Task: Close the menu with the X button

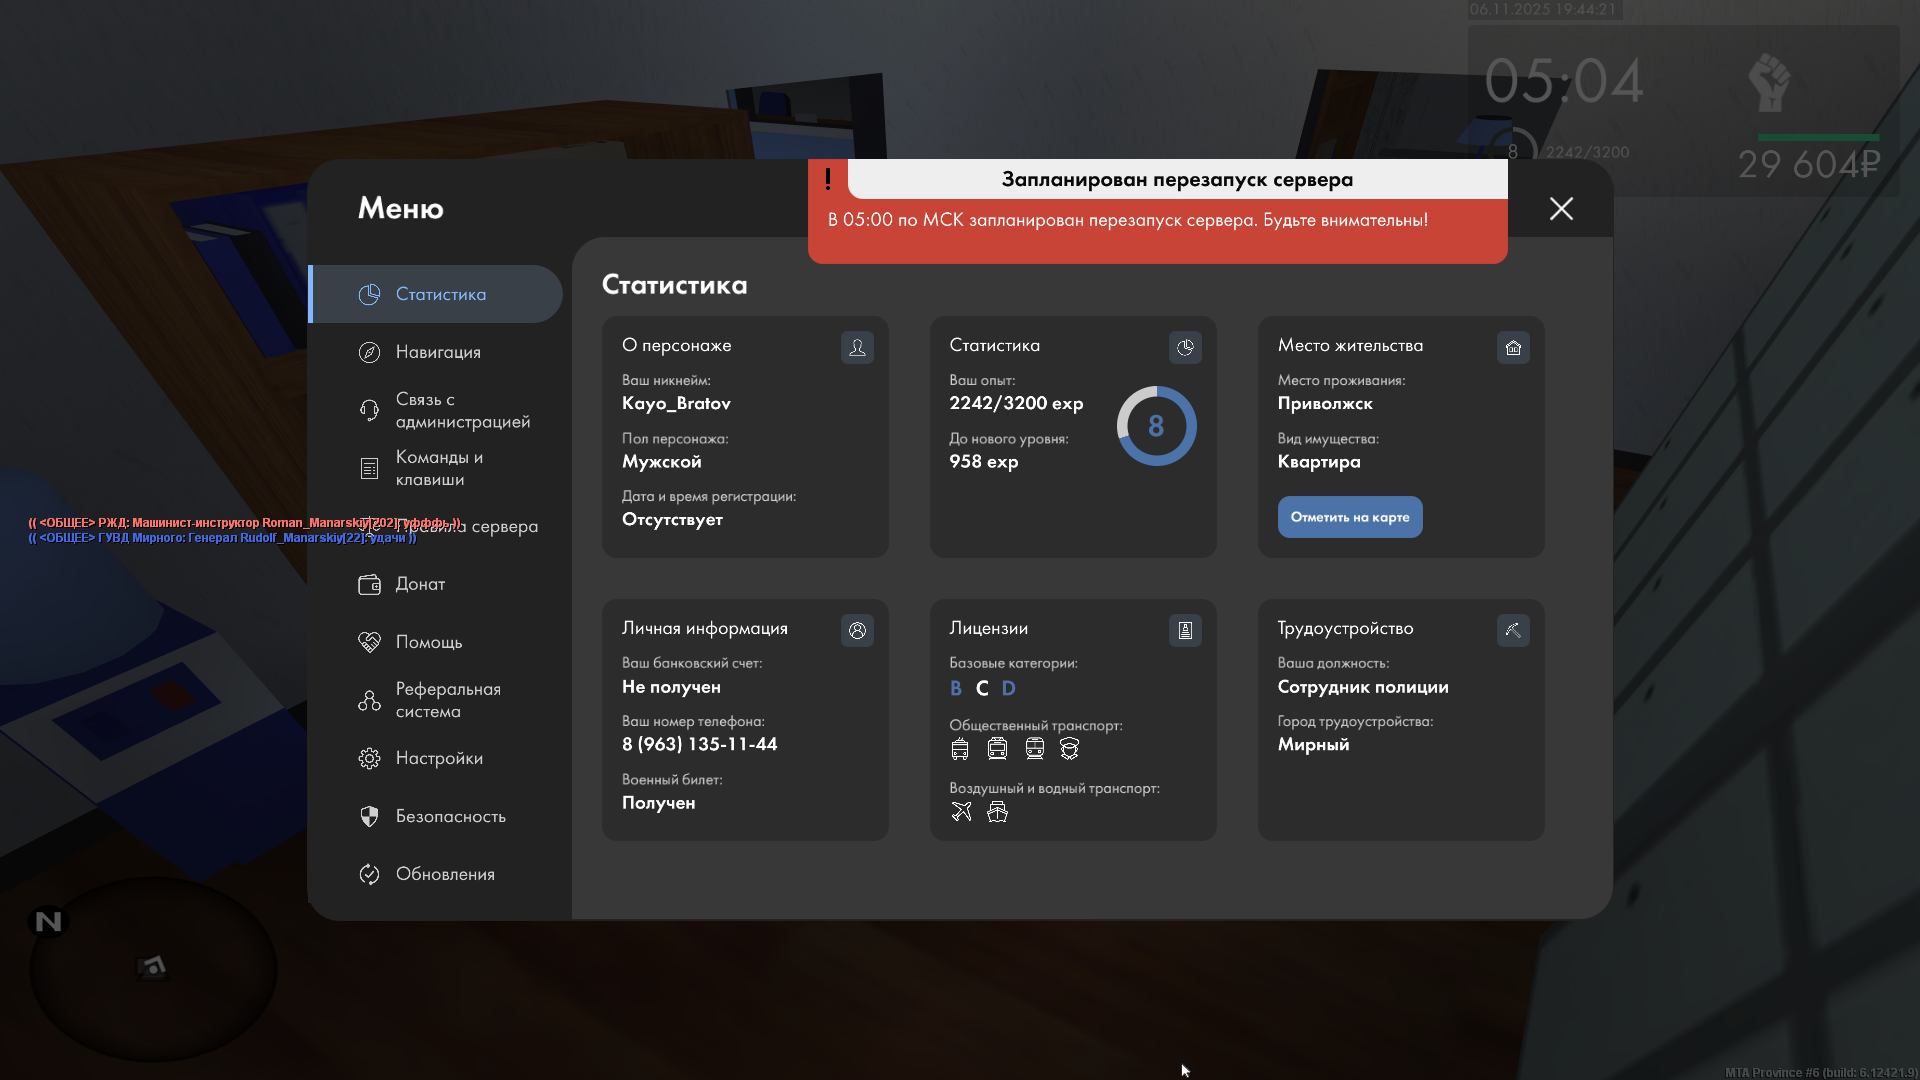Action: pyautogui.click(x=1561, y=208)
